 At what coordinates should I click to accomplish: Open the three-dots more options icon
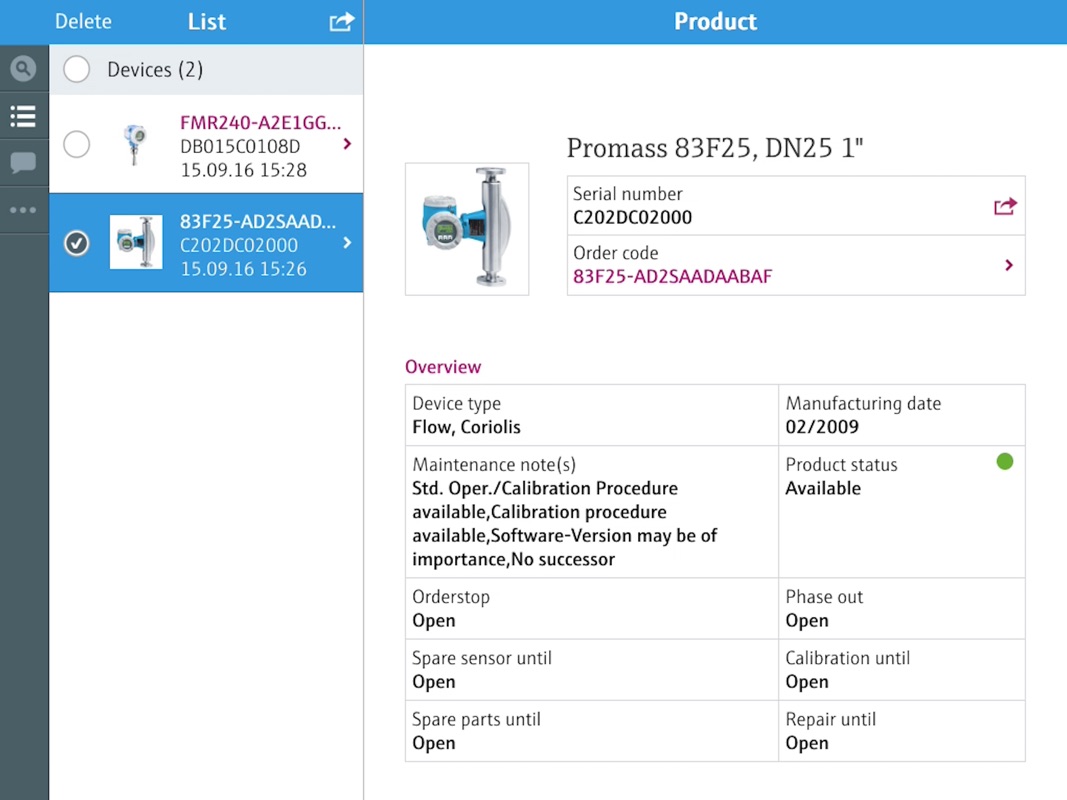click(23, 210)
